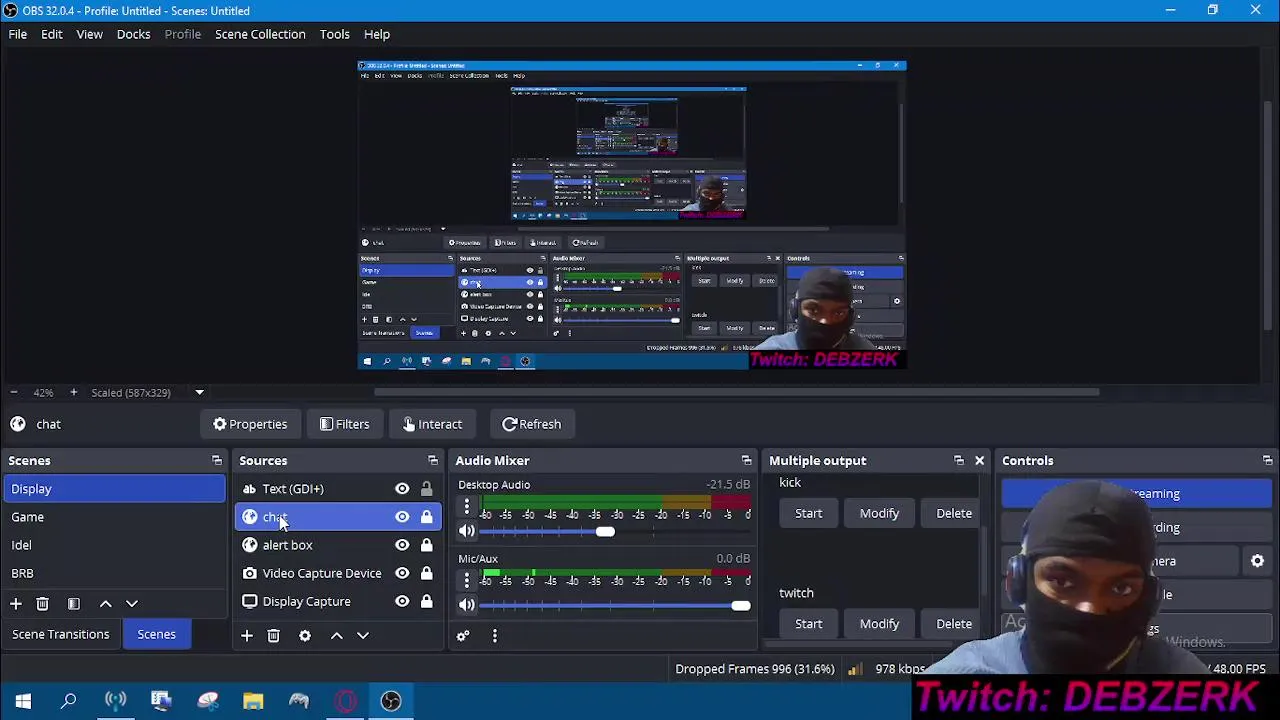Float the Scenes dock

point(216,461)
